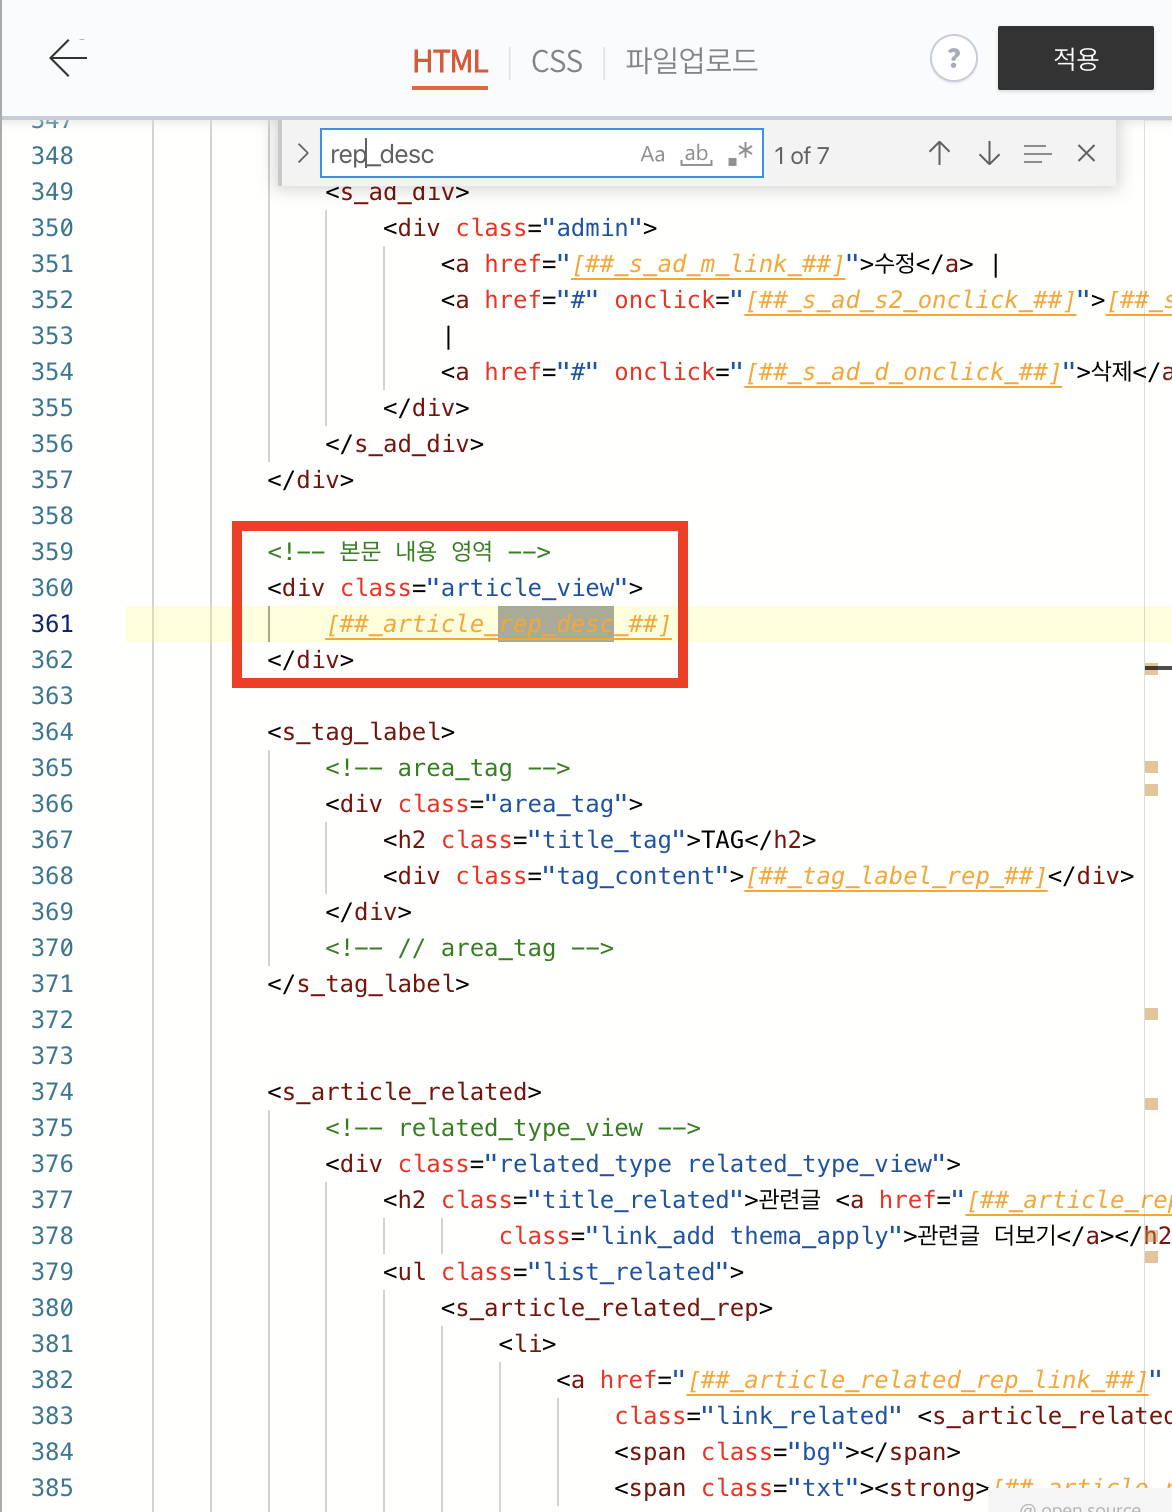
Task: Click the [##_s_ad_d_onclick_##] placeholder
Action: click(x=903, y=372)
